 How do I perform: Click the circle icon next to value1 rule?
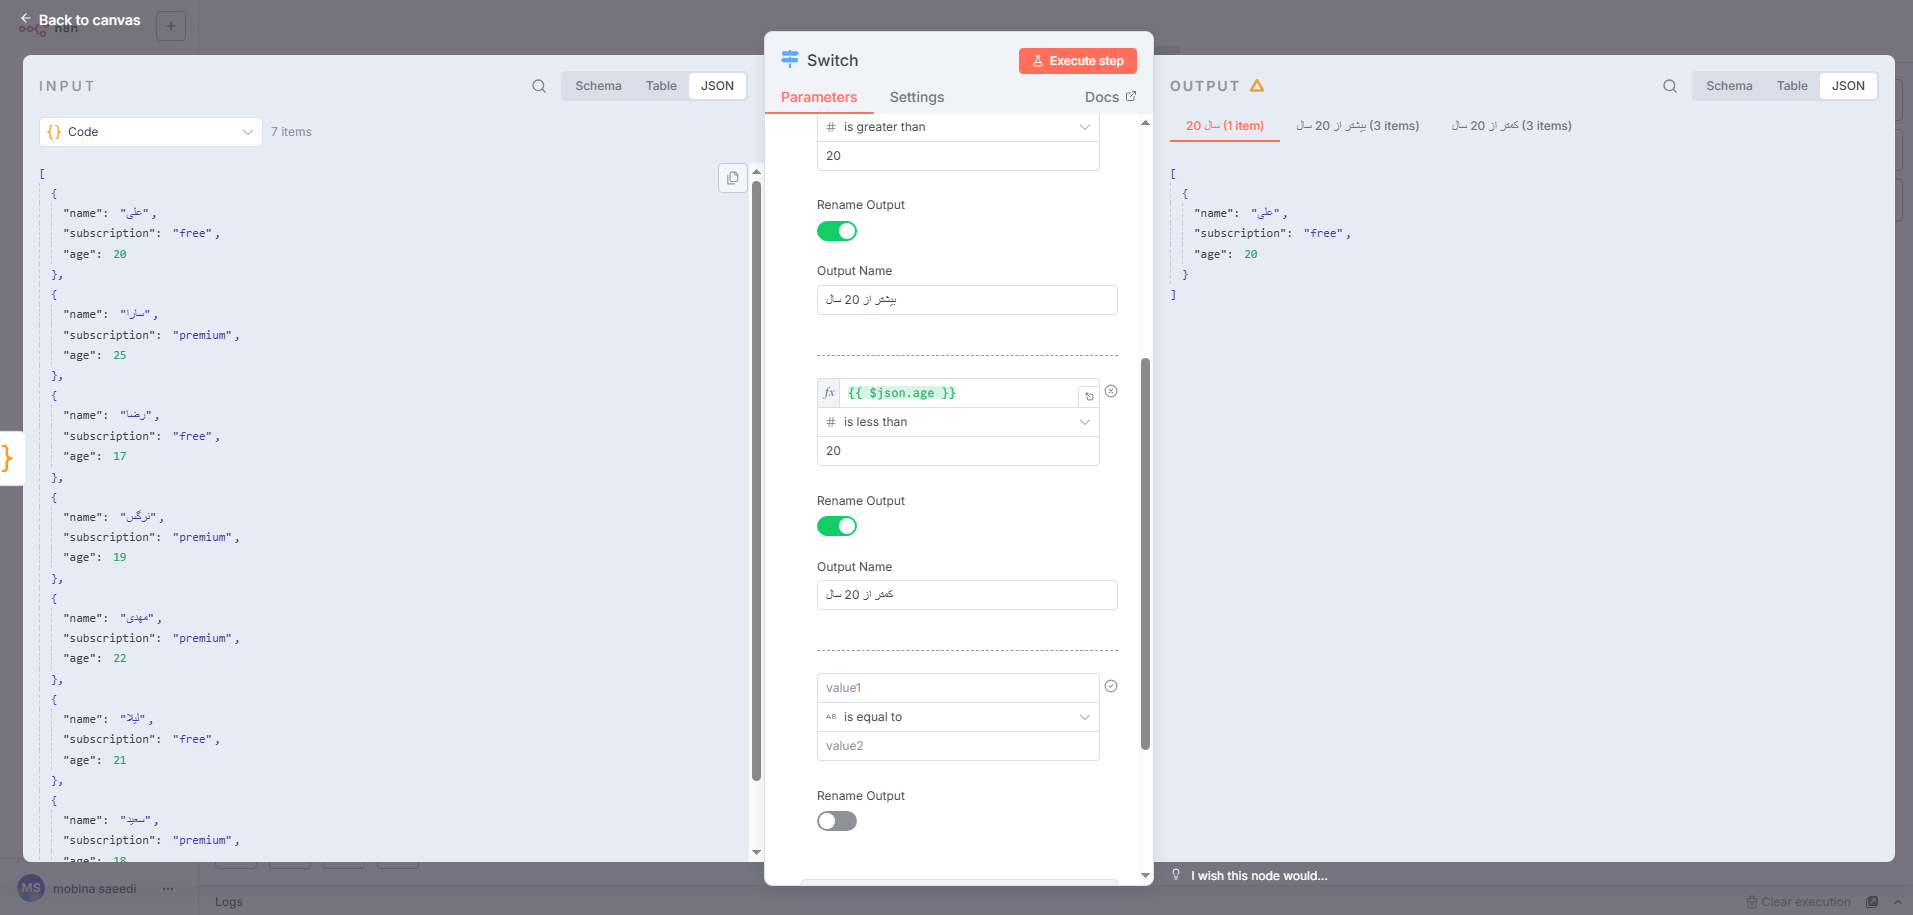coord(1111,686)
